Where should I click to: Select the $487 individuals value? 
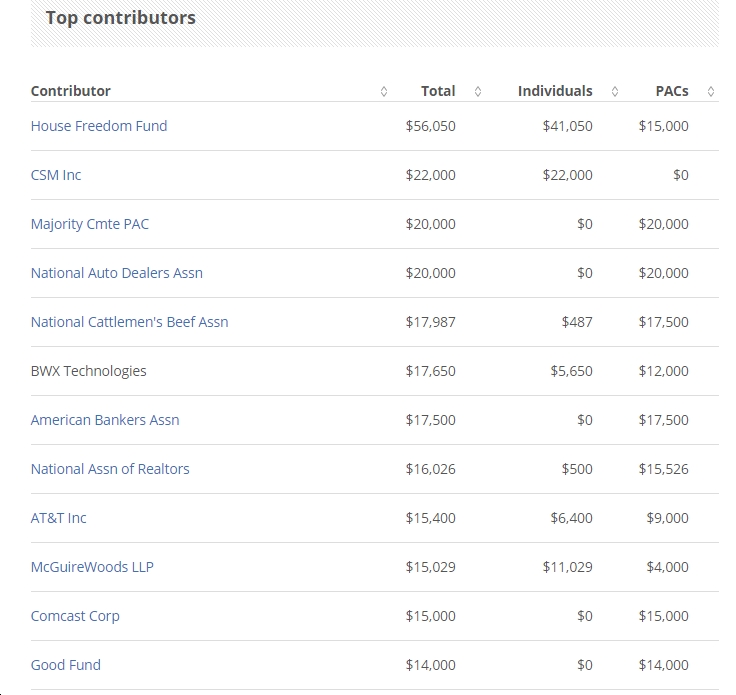577,322
